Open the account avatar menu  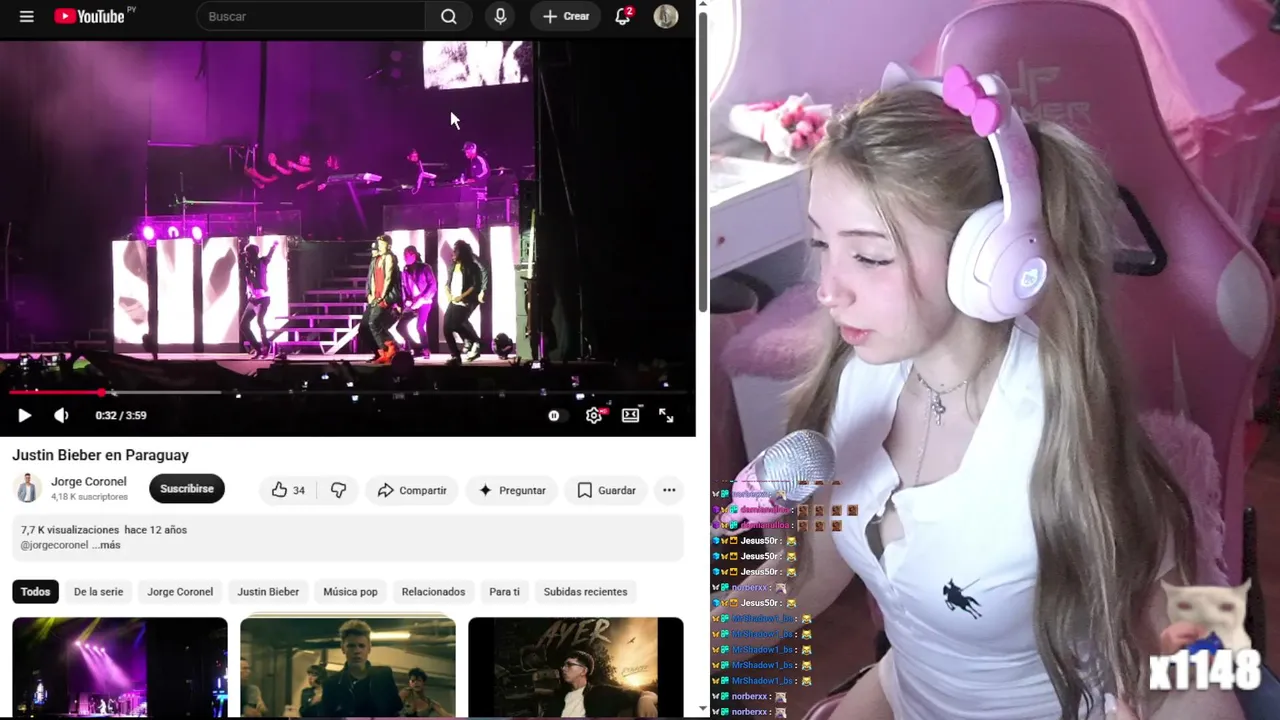coord(666,16)
